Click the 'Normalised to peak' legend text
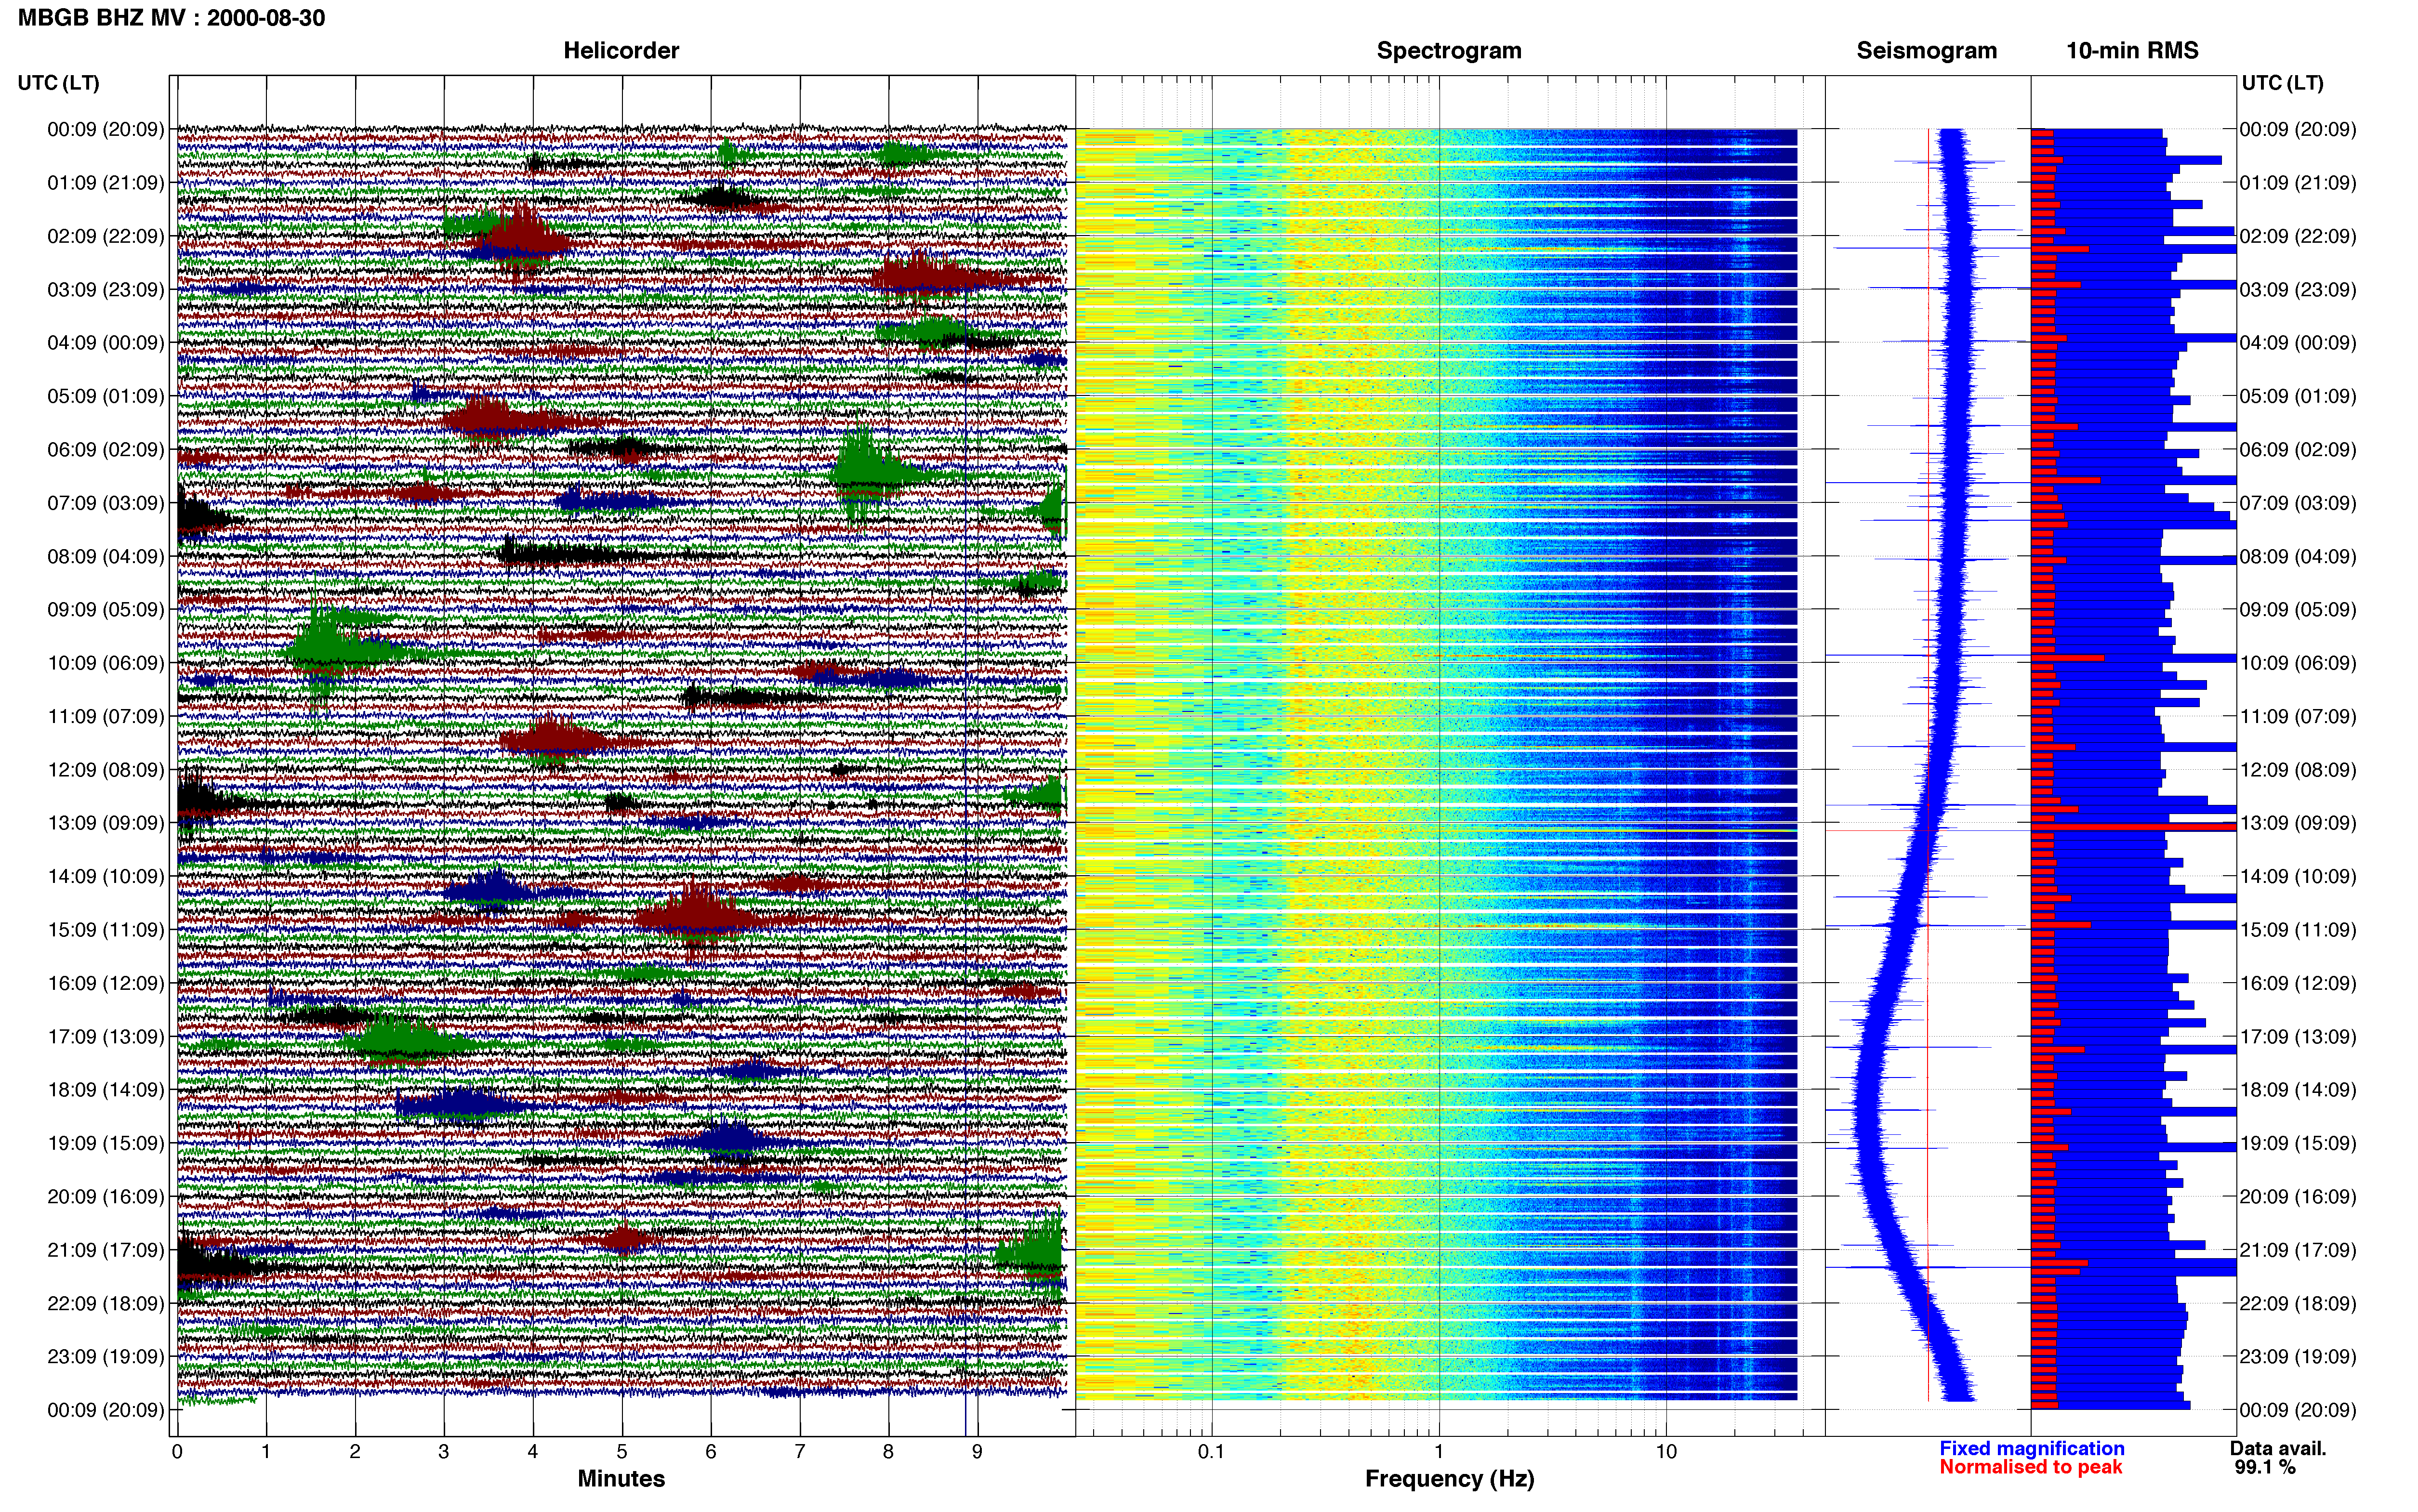This screenshot has height=1512, width=2418. pos(2031,1467)
